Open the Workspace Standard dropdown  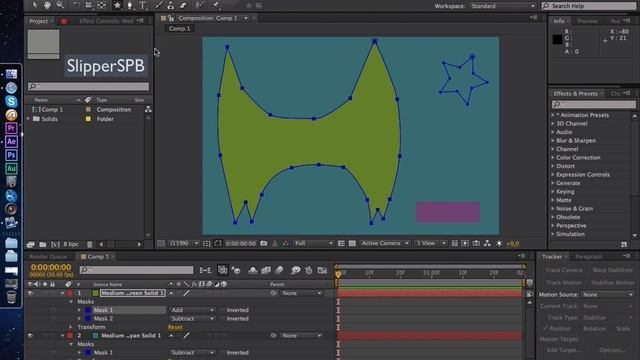(x=502, y=6)
